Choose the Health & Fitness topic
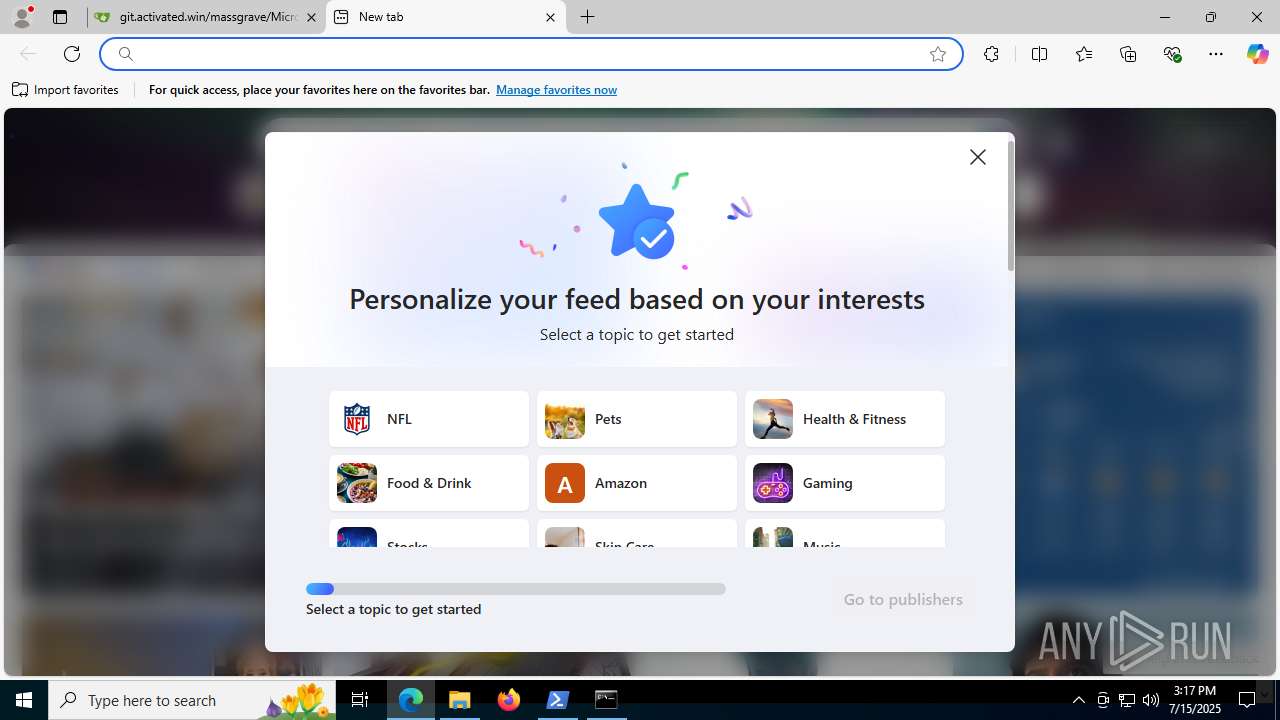The image size is (1280, 720). (x=845, y=419)
